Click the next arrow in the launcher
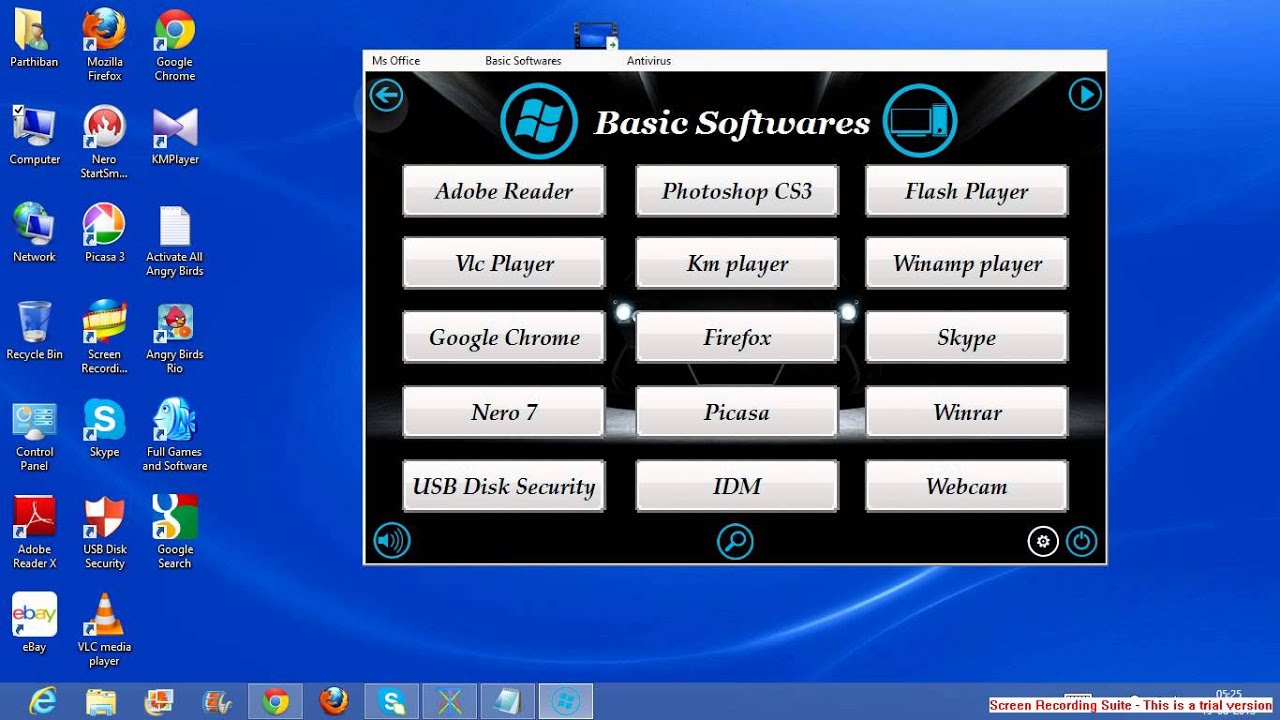 pos(1085,95)
